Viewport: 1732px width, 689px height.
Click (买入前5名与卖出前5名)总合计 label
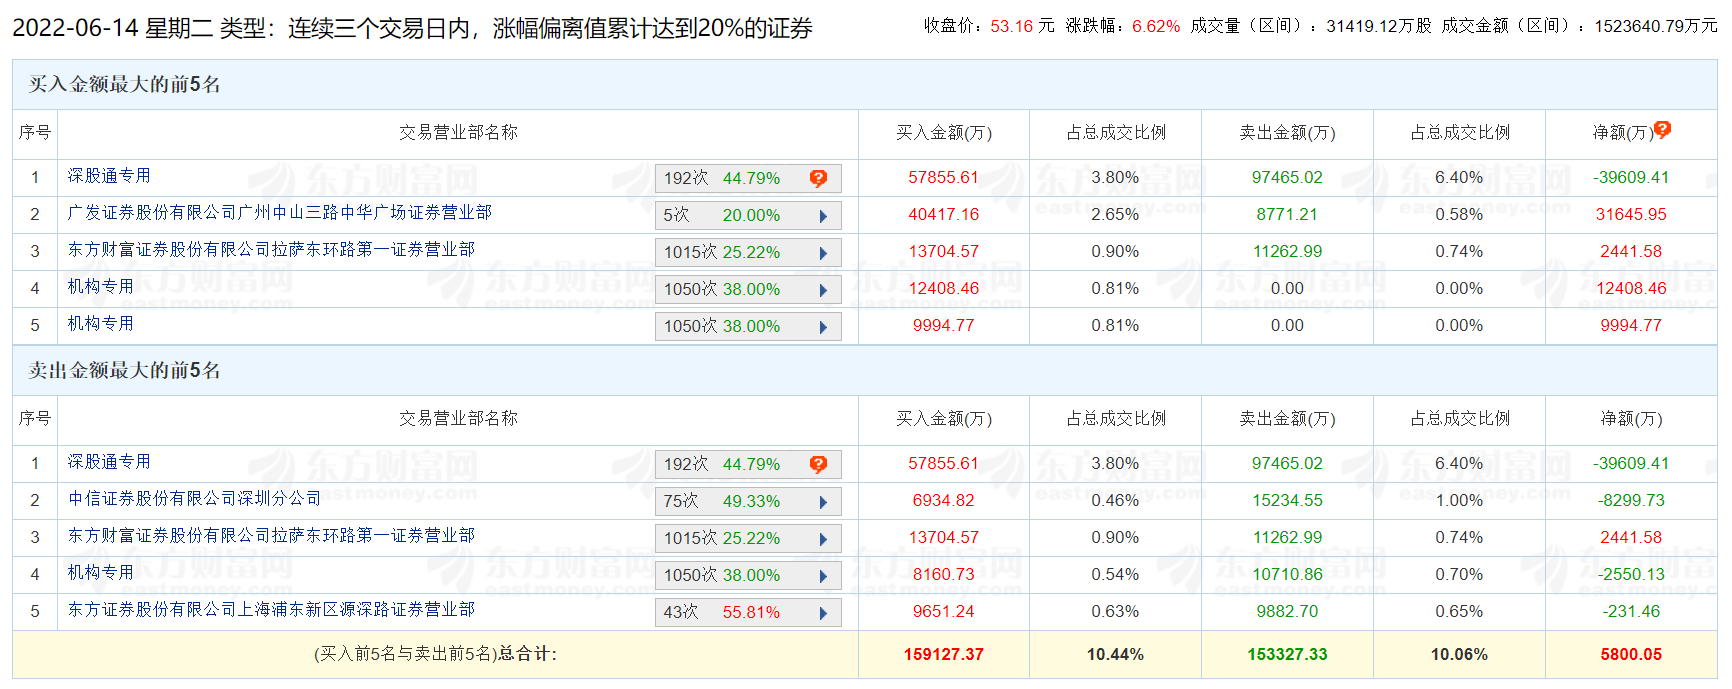[435, 654]
